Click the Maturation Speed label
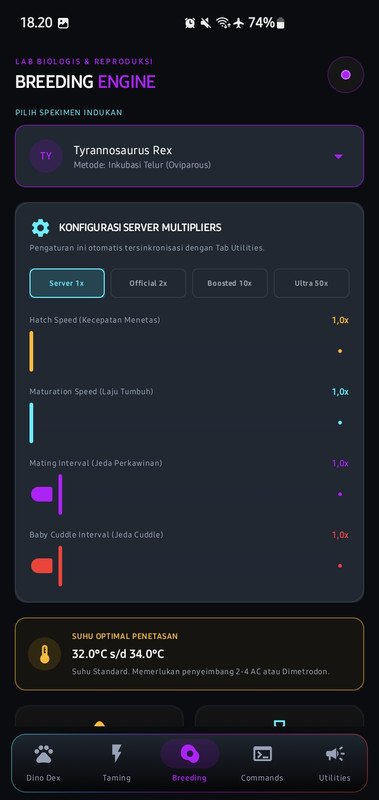Image resolution: width=379 pixels, height=800 pixels. (x=91, y=391)
